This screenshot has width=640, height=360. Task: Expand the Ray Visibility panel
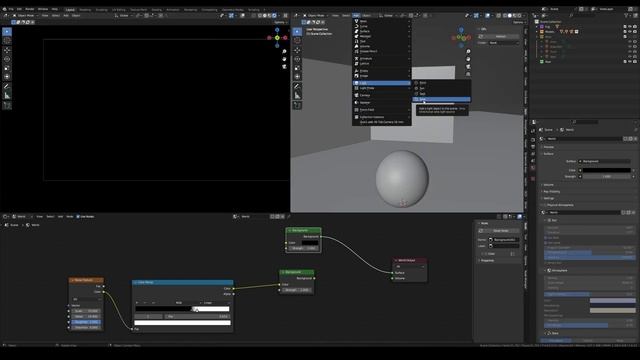point(552,191)
